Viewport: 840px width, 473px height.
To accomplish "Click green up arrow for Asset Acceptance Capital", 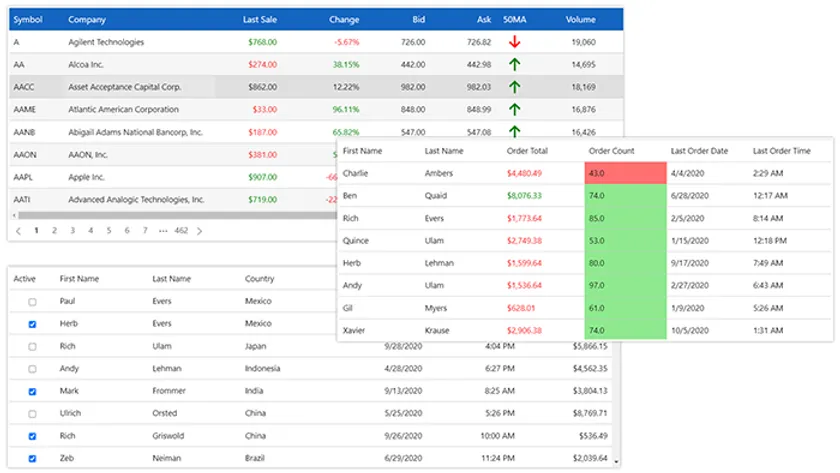I will [x=515, y=87].
